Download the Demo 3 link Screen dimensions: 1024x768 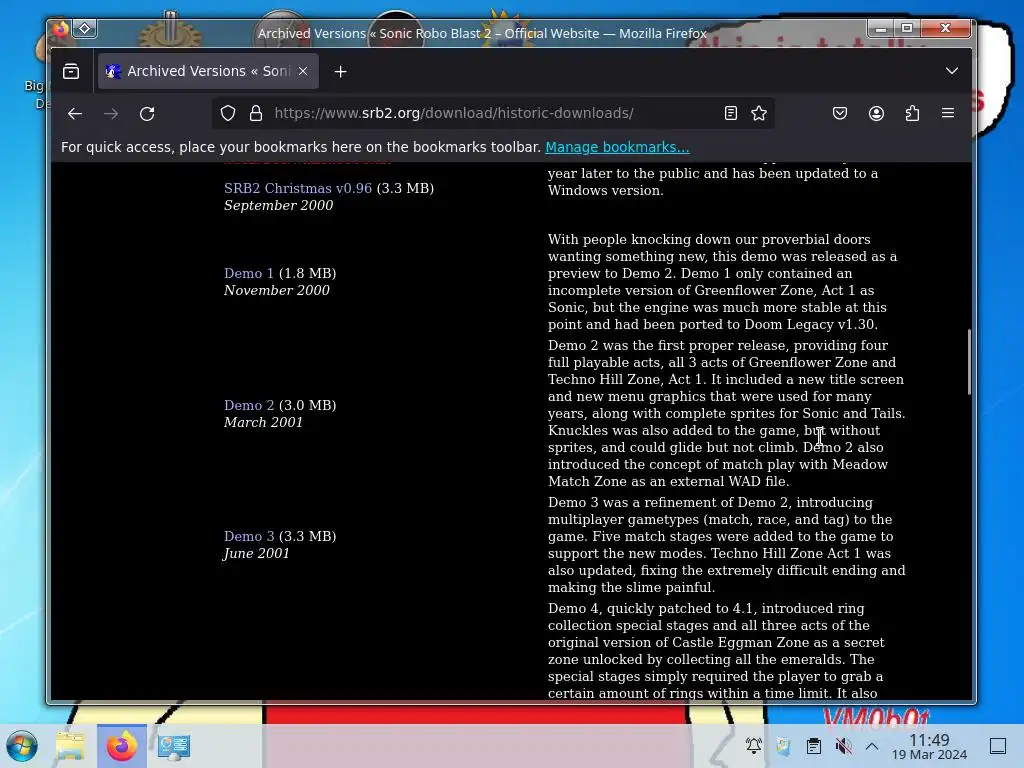[x=249, y=536]
